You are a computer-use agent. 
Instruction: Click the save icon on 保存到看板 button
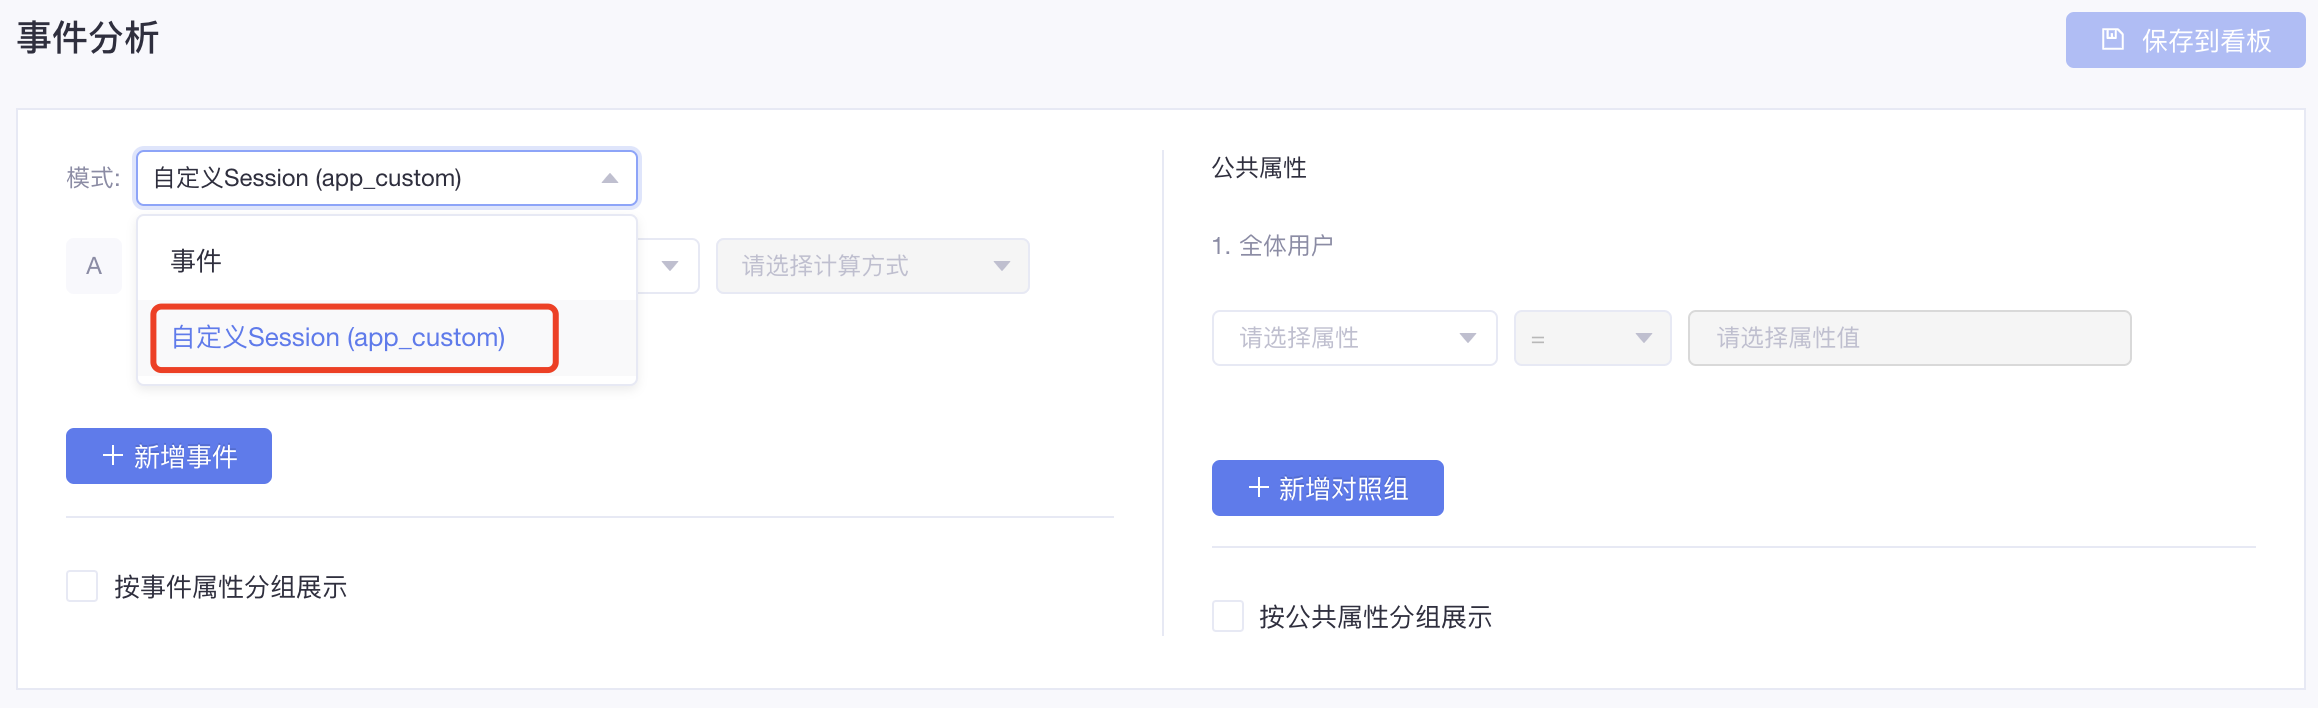tap(2112, 40)
